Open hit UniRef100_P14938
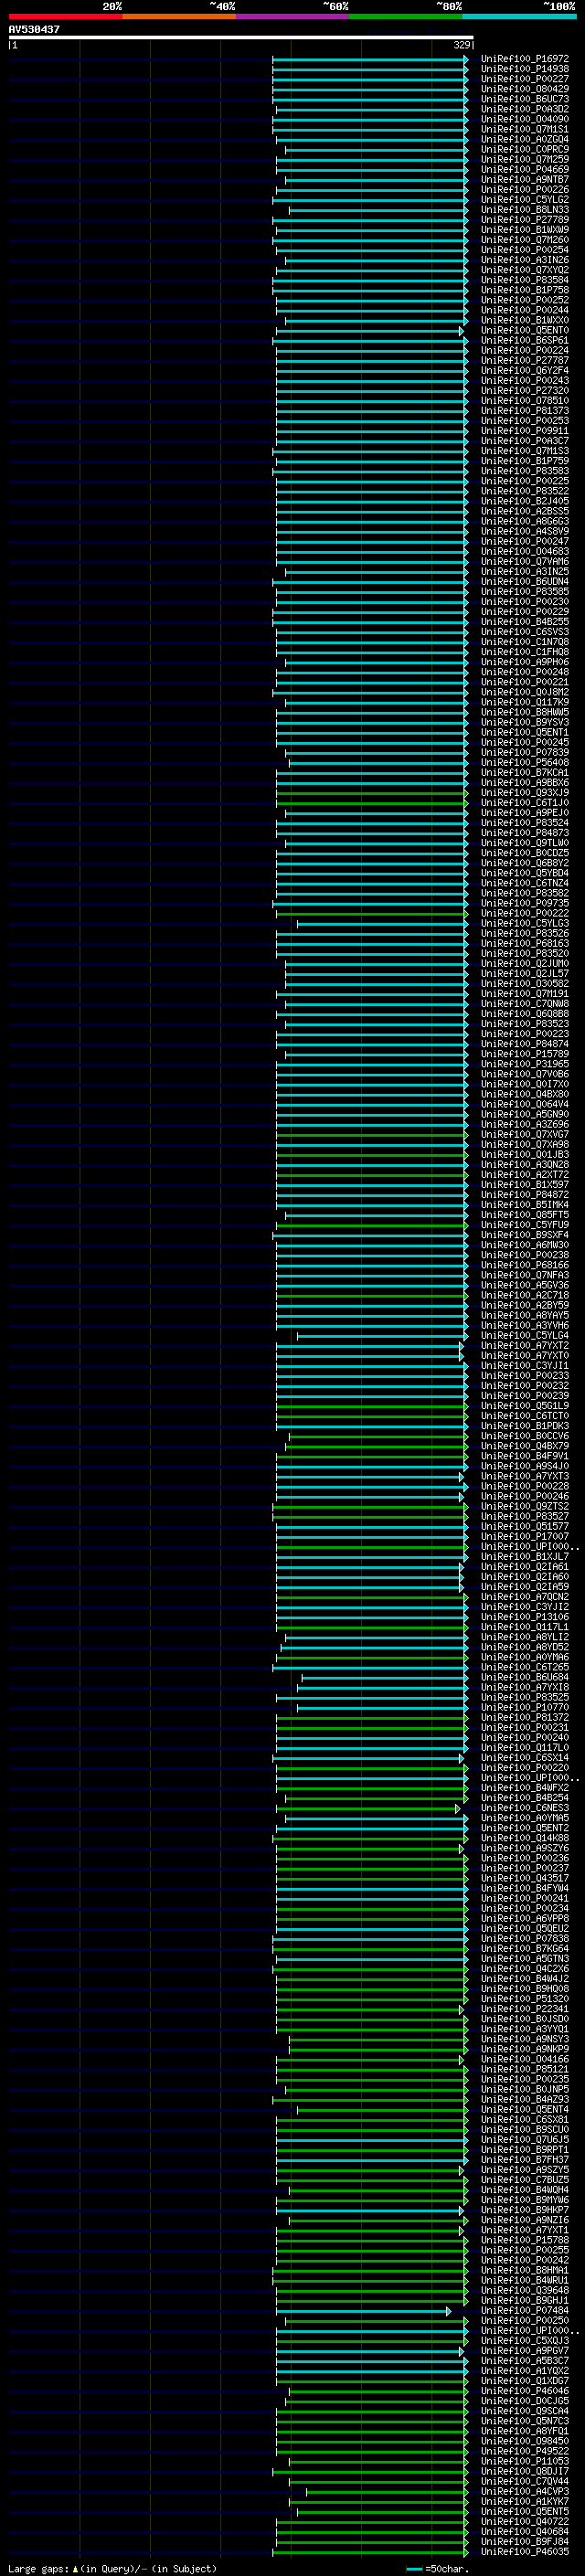This screenshot has height=2576, width=585. pyautogui.click(x=524, y=69)
